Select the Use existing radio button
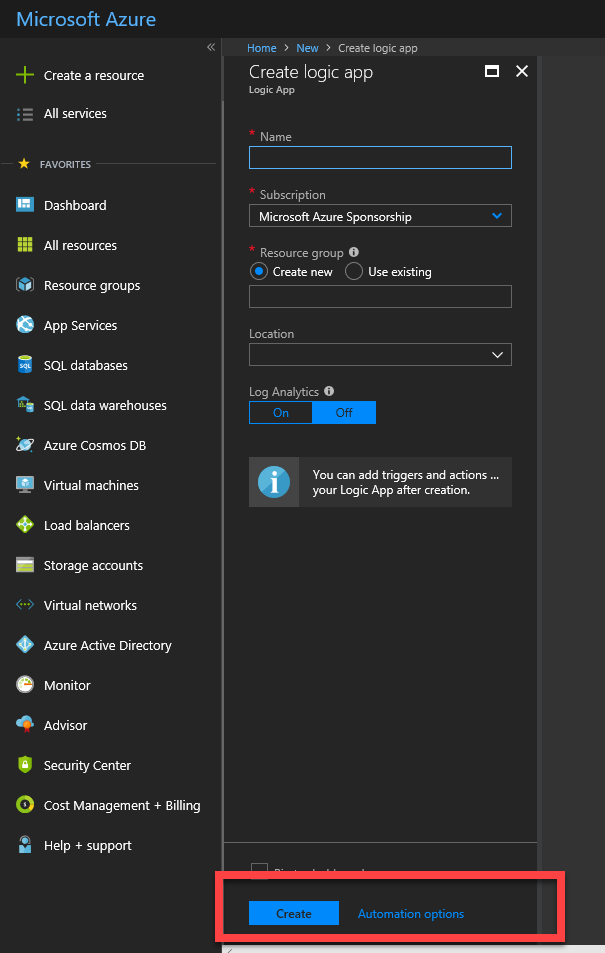 (354, 272)
